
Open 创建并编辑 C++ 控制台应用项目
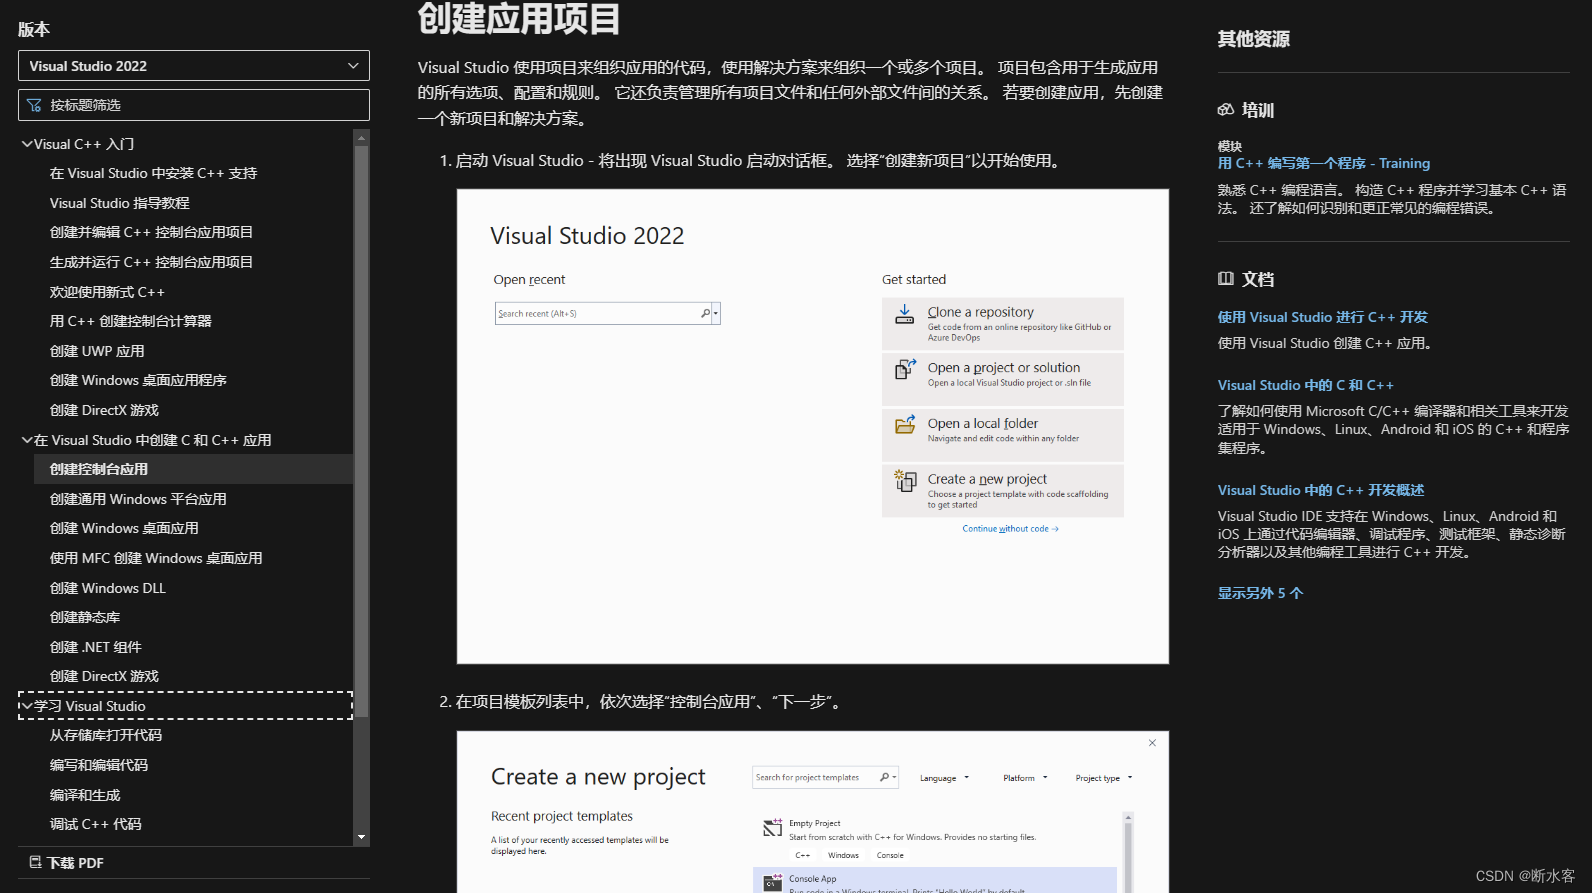(151, 232)
